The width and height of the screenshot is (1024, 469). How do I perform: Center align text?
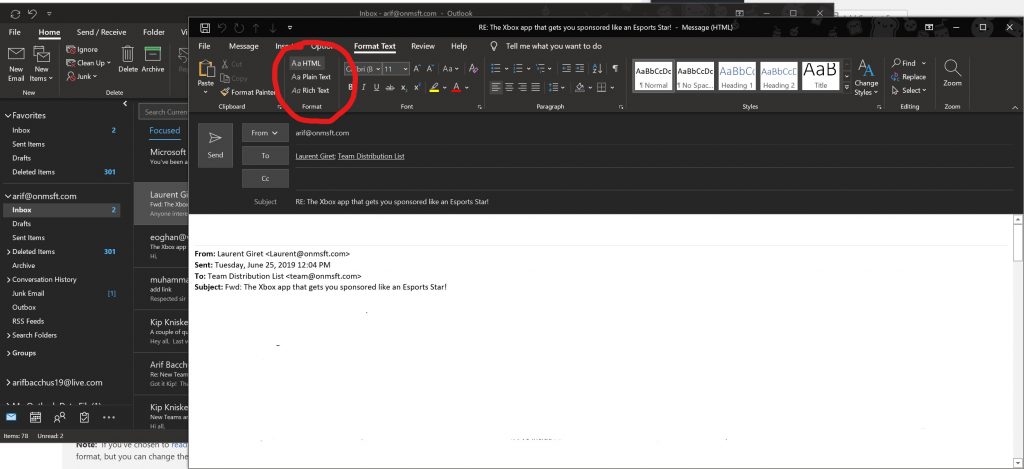[509, 88]
